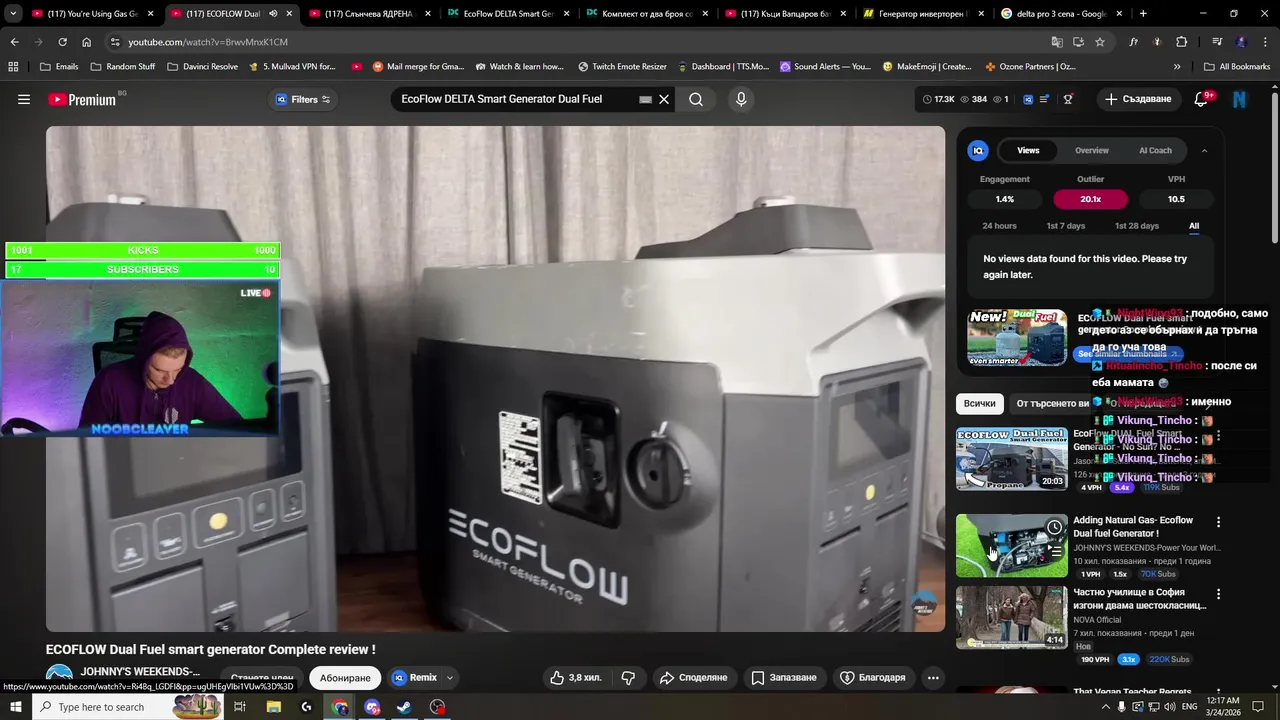Viewport: 1280px width, 720px height.
Task: Reload the current page
Action: click(x=62, y=42)
